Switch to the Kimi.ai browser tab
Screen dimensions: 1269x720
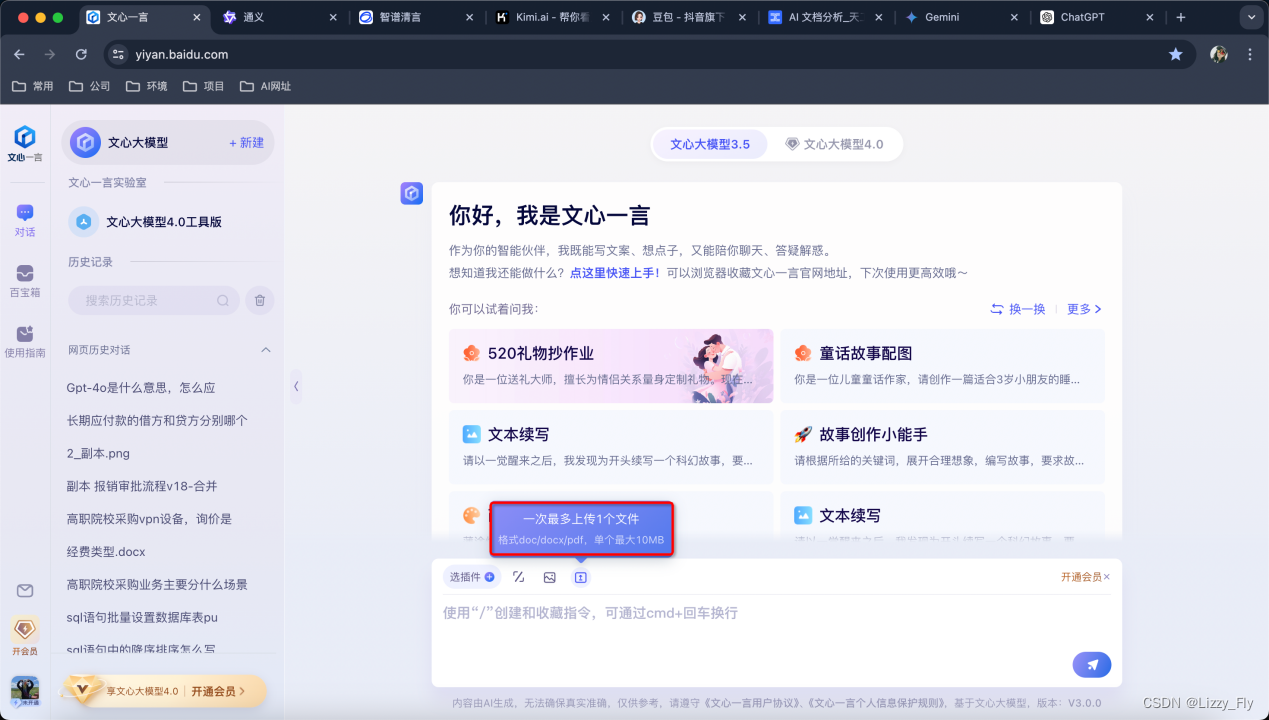[x=551, y=17]
